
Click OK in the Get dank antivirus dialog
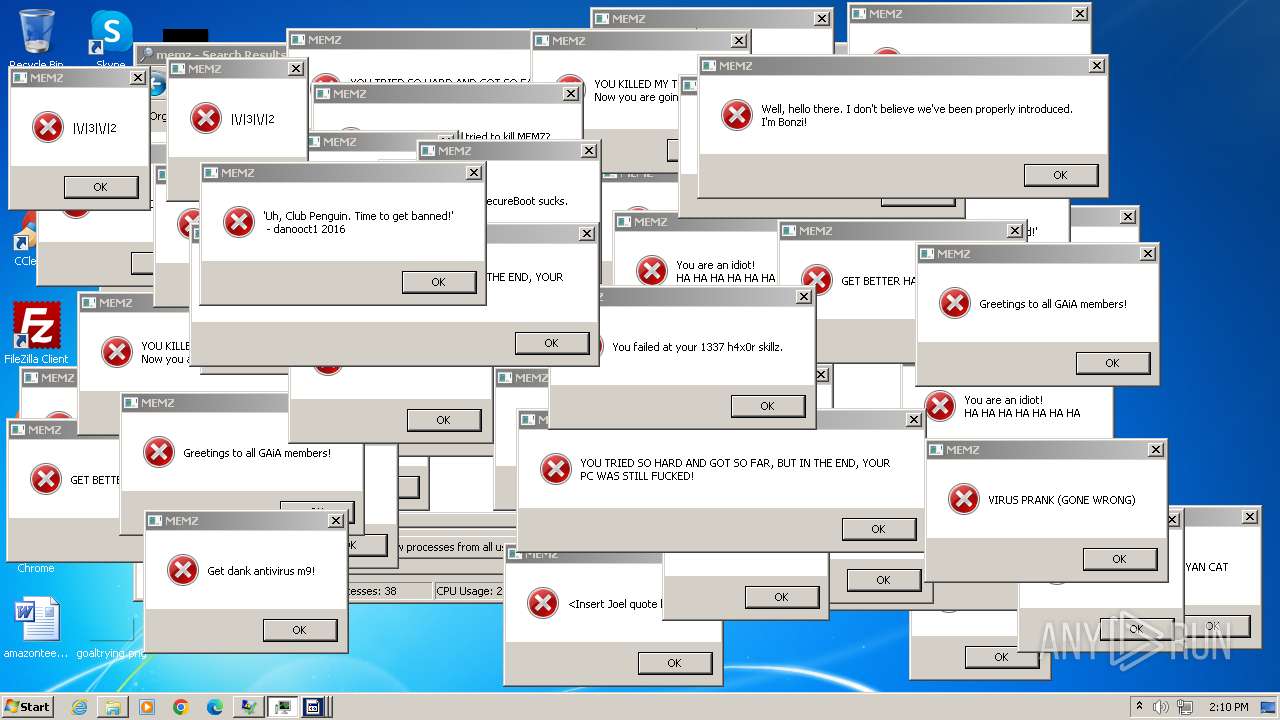click(x=300, y=630)
